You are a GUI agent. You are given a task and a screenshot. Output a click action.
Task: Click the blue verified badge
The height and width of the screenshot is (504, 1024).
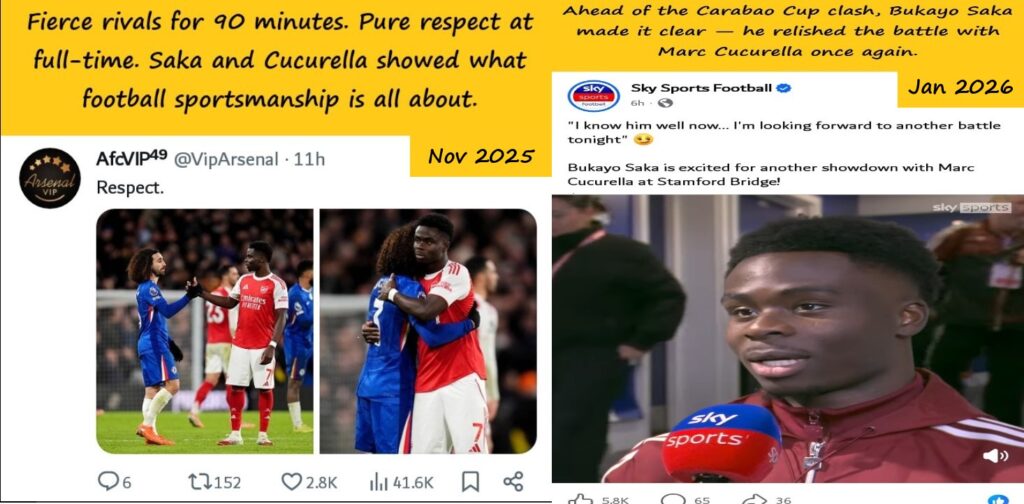tap(784, 88)
